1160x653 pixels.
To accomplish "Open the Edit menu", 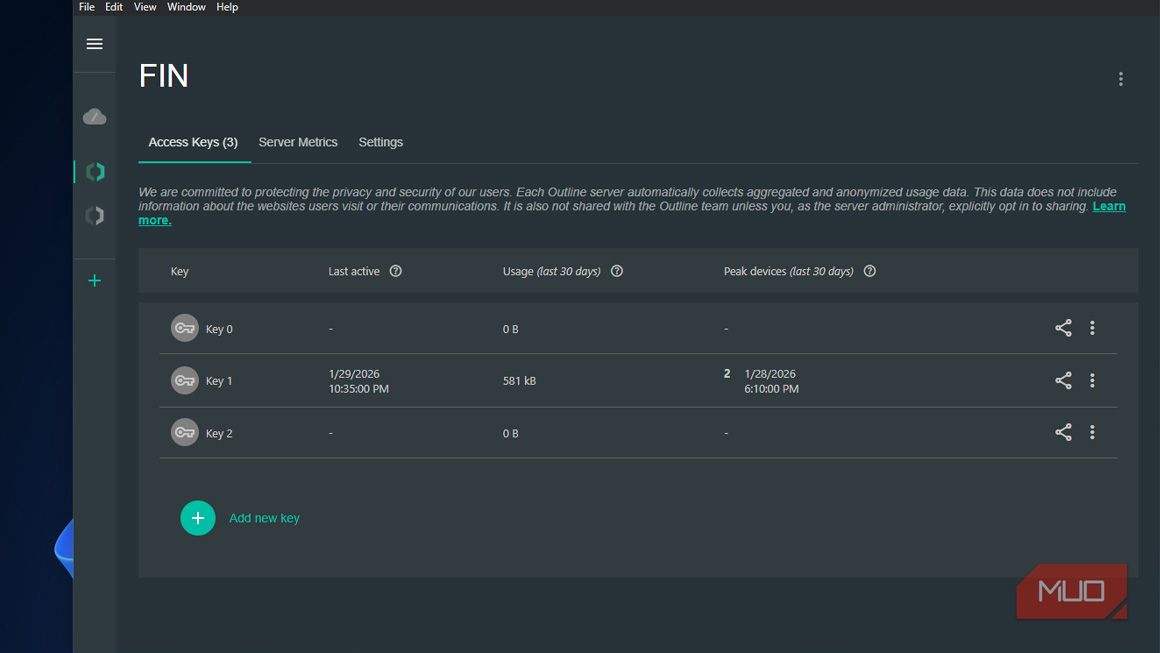I will 114,7.
